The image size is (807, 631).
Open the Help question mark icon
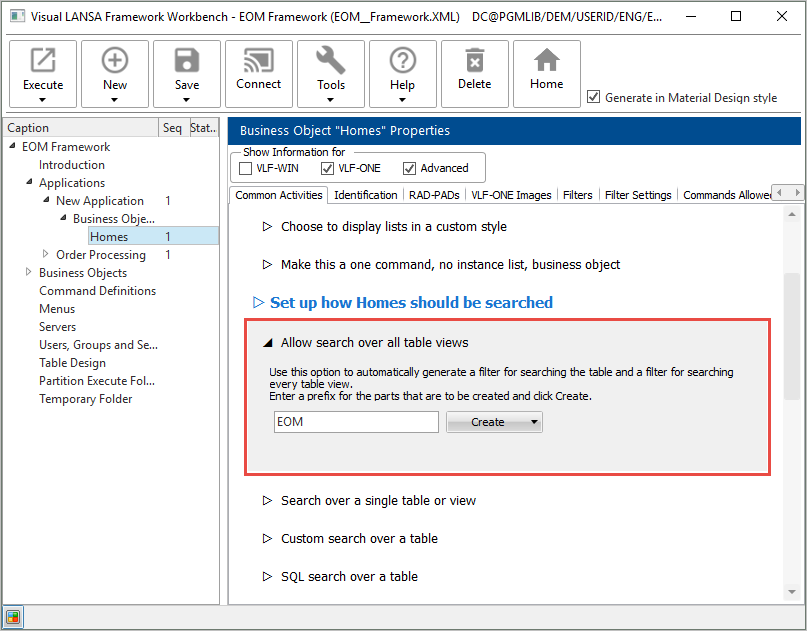(x=402, y=62)
